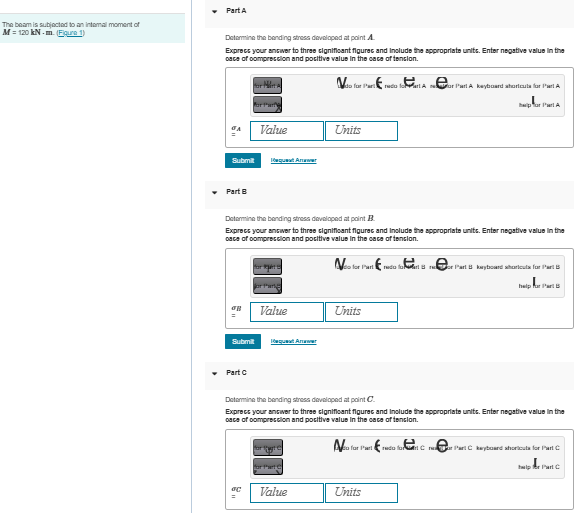Open keyboard shortcuts for Part A
Viewport: 576px width, 513px height.
[518, 86]
